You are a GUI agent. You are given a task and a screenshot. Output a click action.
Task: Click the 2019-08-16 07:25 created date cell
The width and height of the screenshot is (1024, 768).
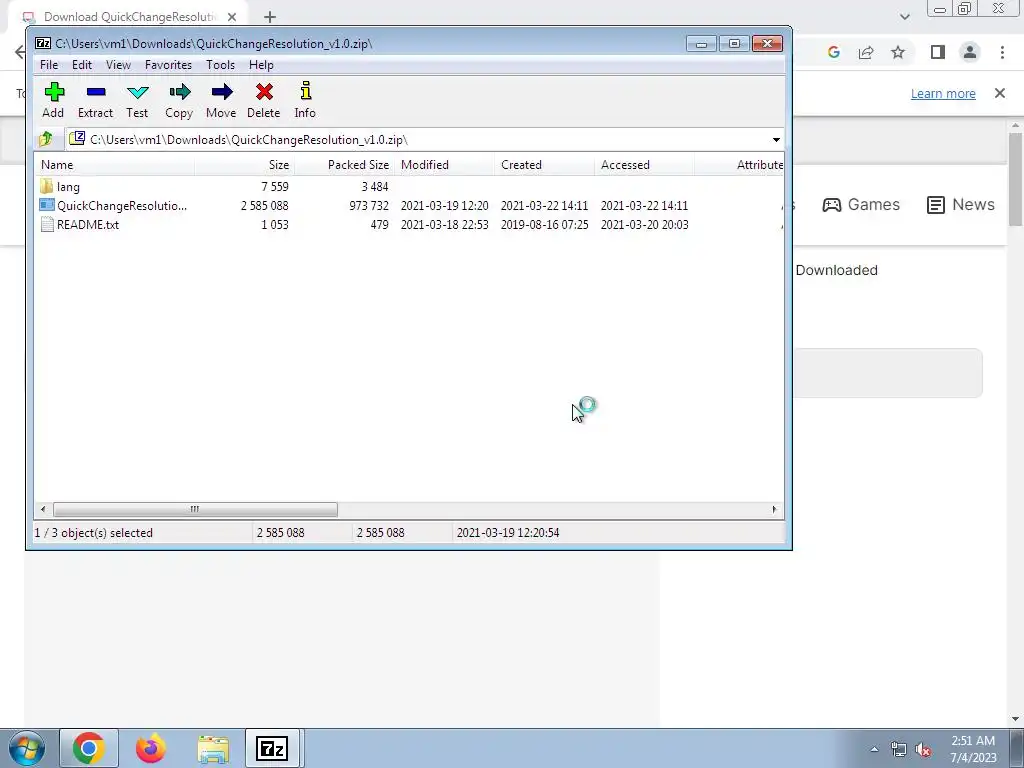tap(545, 225)
